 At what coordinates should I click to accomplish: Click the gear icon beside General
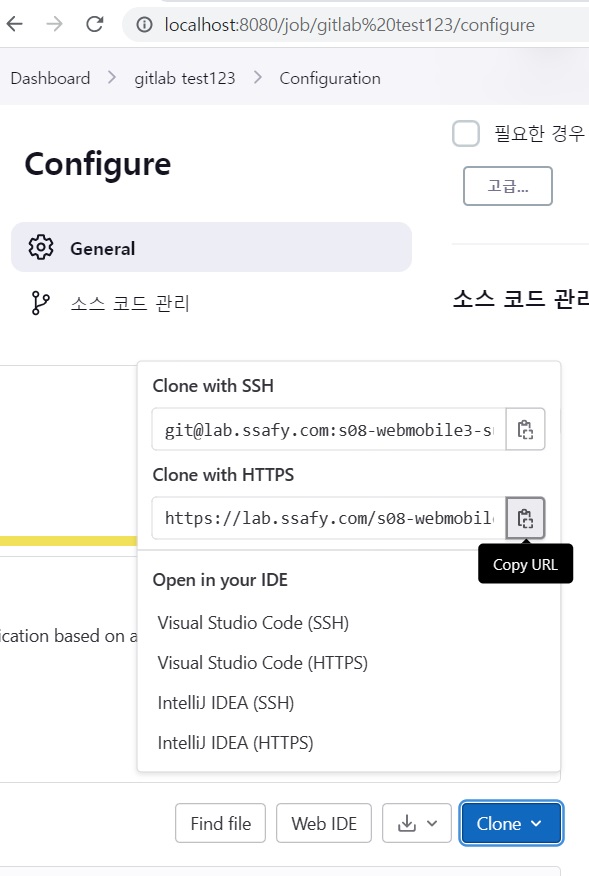coord(41,247)
